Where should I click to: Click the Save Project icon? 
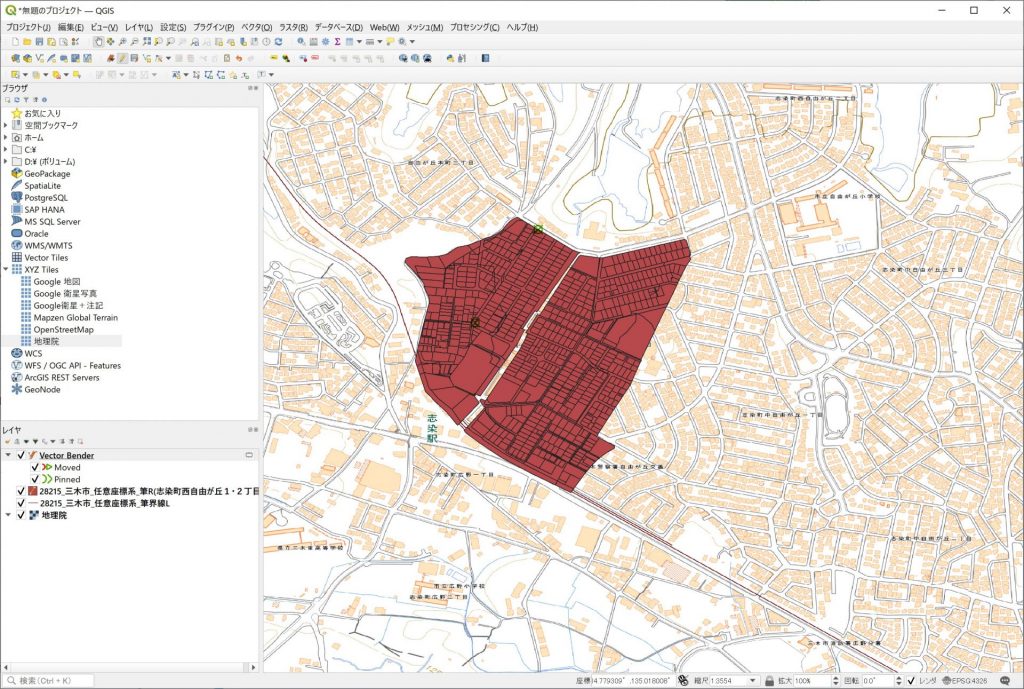(39, 42)
